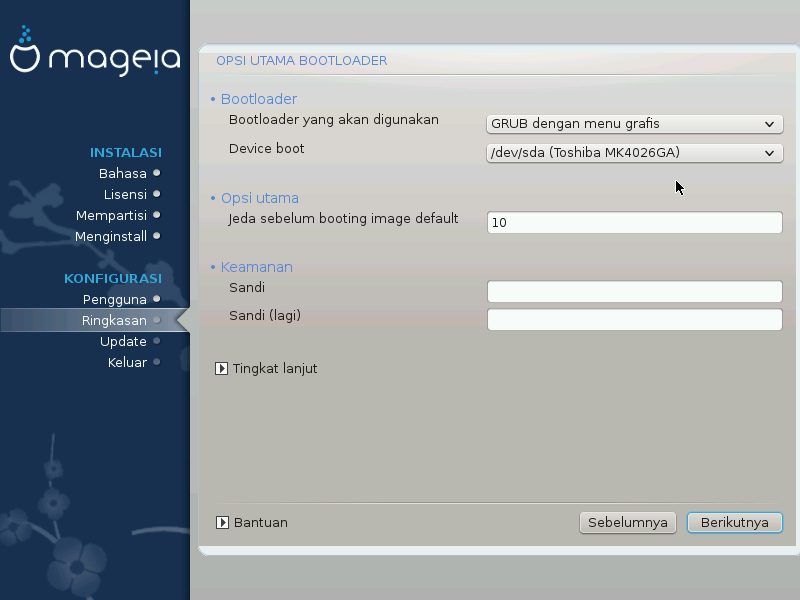Screen dimensions: 800x600
Task: Click the Update step bullet
Action: 157,341
